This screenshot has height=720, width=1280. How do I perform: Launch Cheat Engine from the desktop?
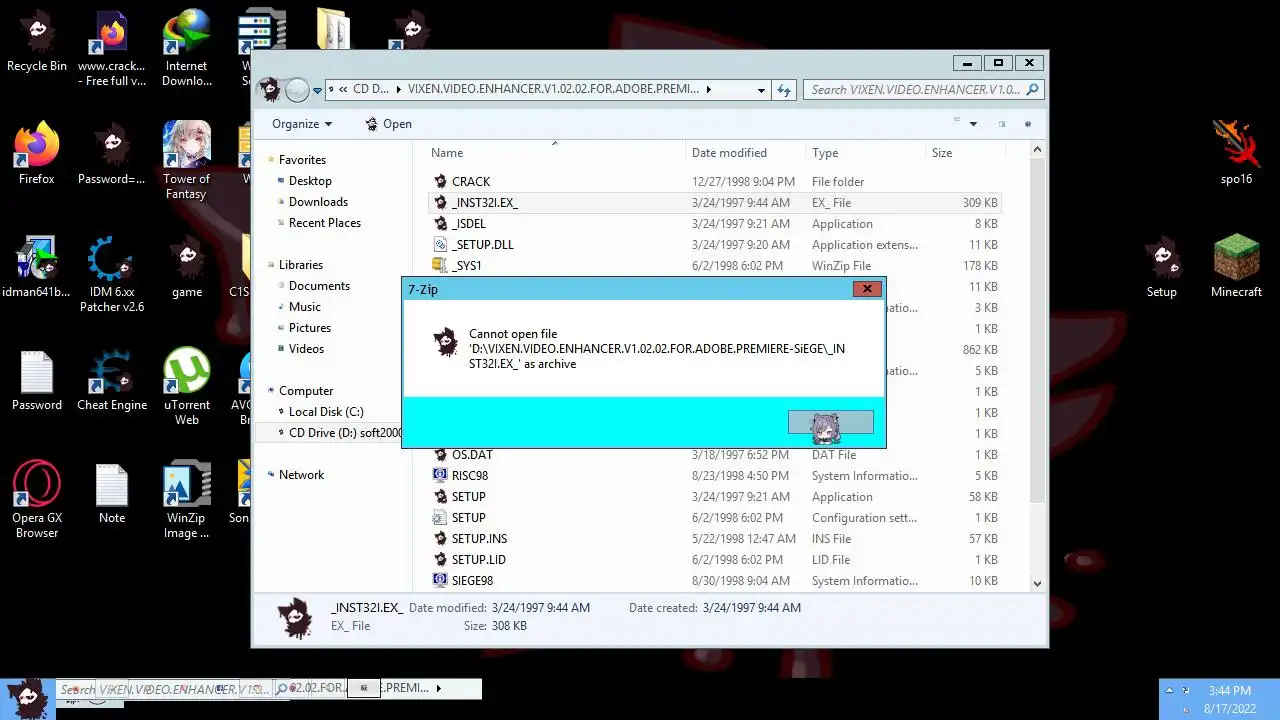[x=112, y=381]
